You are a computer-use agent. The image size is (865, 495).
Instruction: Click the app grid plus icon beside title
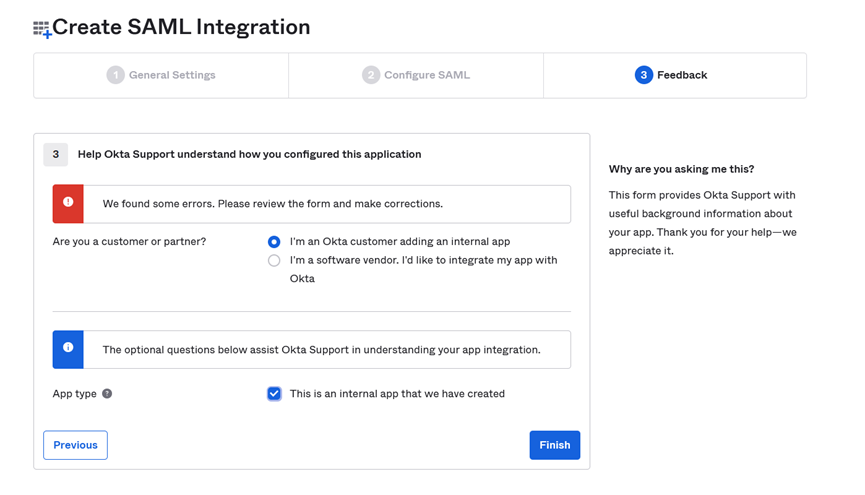click(42, 29)
